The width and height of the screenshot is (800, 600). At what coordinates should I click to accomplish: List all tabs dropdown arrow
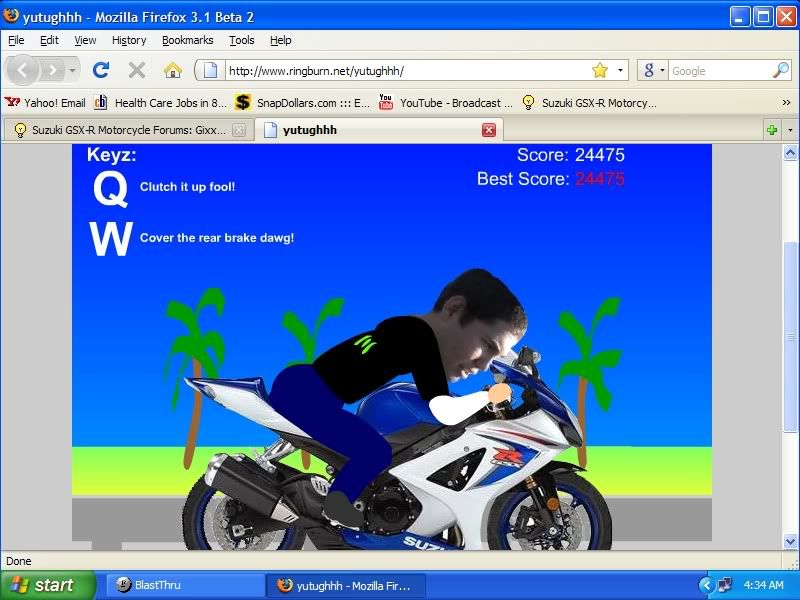coord(790,130)
